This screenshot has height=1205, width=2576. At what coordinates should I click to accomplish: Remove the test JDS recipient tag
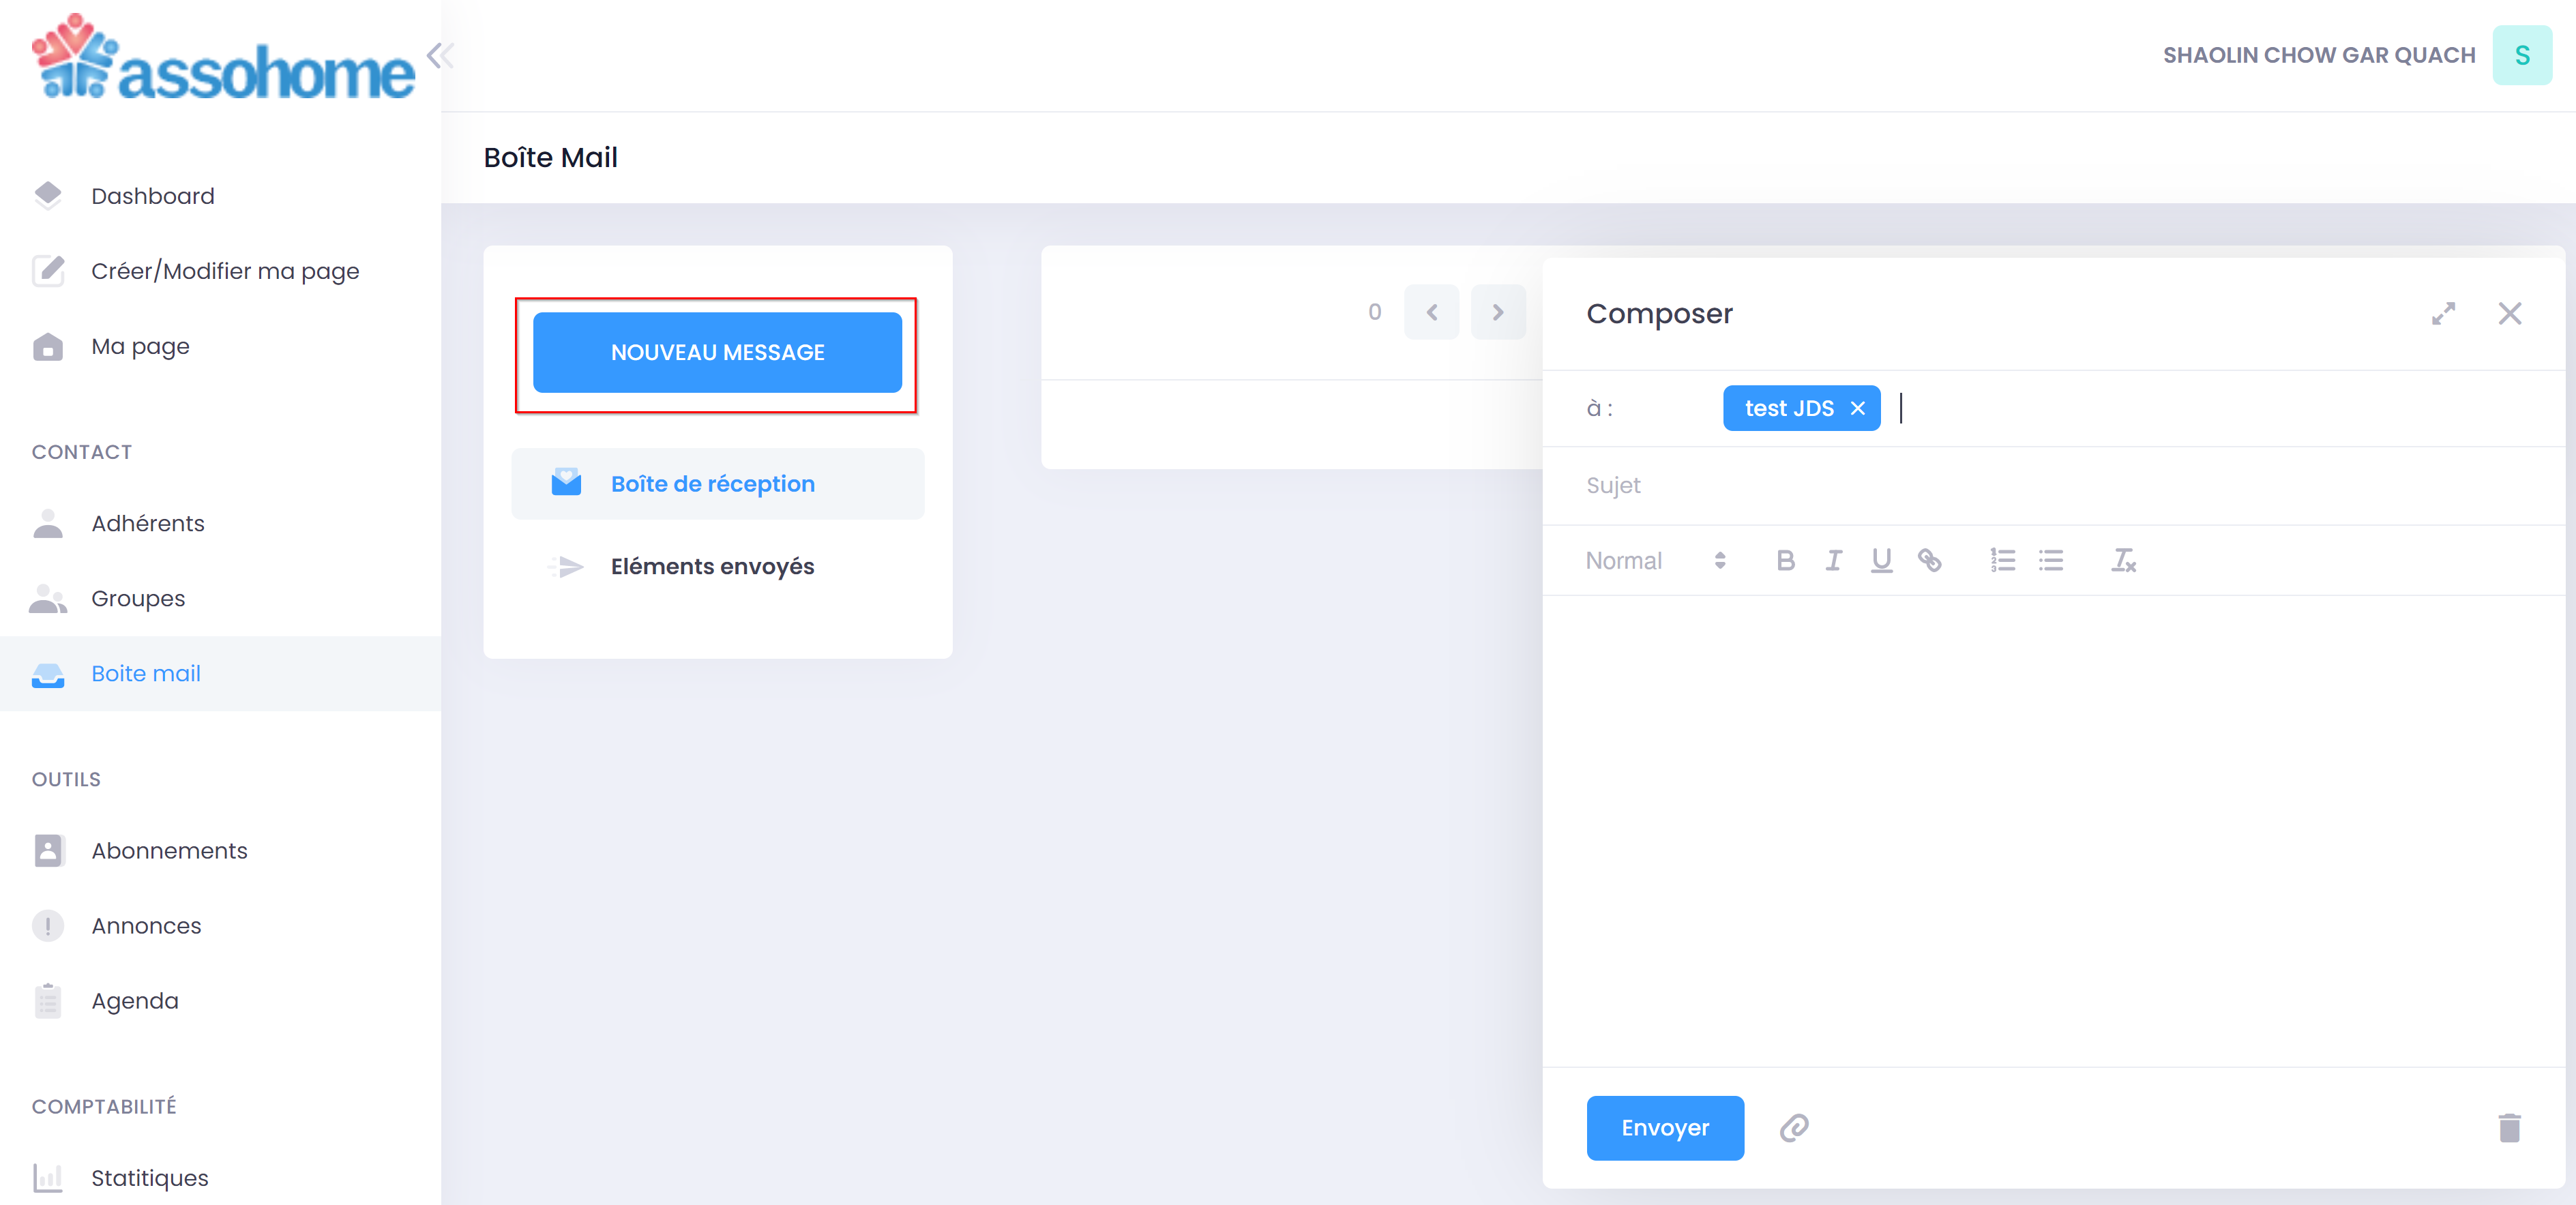[x=1857, y=408]
